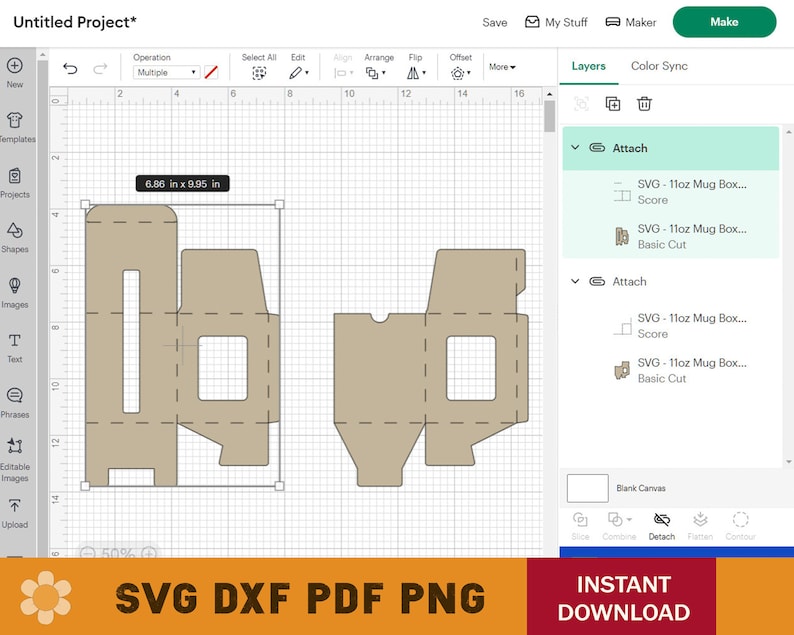Click the Combine tool
794x635 pixels.
click(x=619, y=526)
